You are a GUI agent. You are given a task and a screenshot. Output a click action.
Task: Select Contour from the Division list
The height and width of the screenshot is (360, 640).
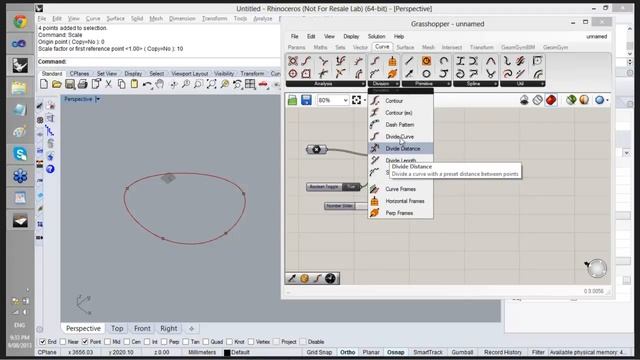pos(401,100)
